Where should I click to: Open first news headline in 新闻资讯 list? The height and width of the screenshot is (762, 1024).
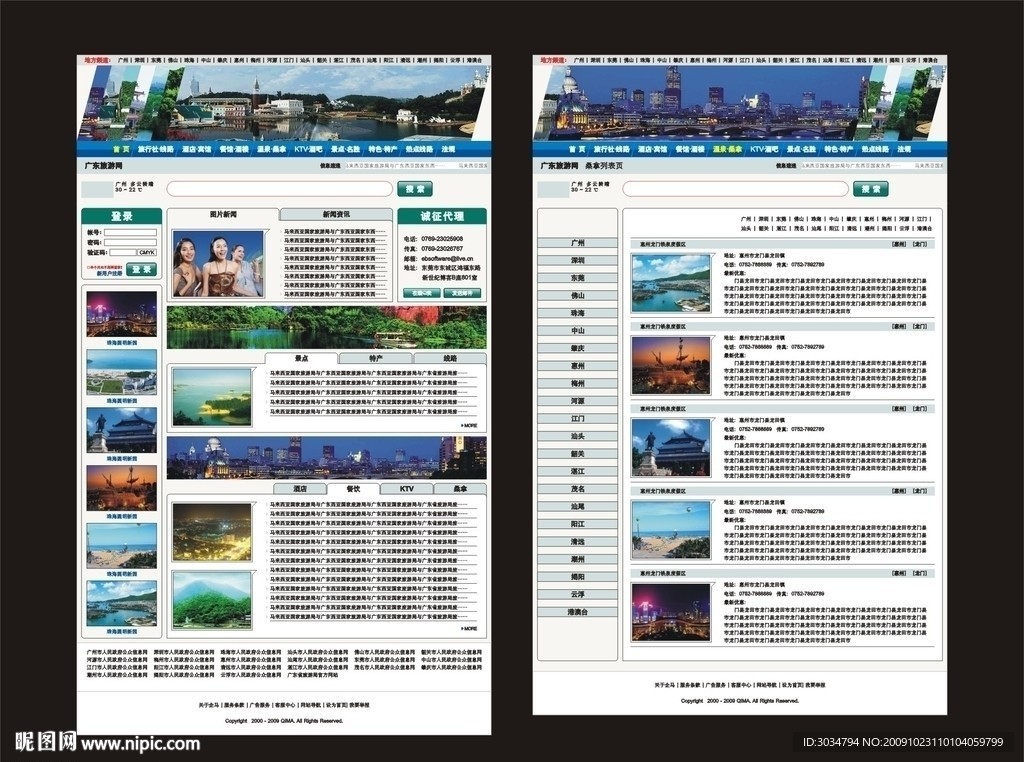[334, 232]
